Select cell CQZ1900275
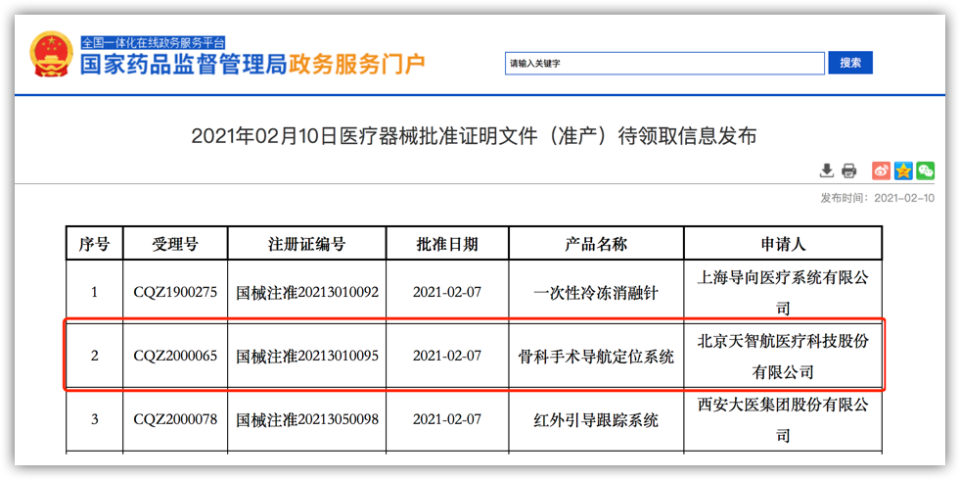The width and height of the screenshot is (960, 480). [x=175, y=292]
